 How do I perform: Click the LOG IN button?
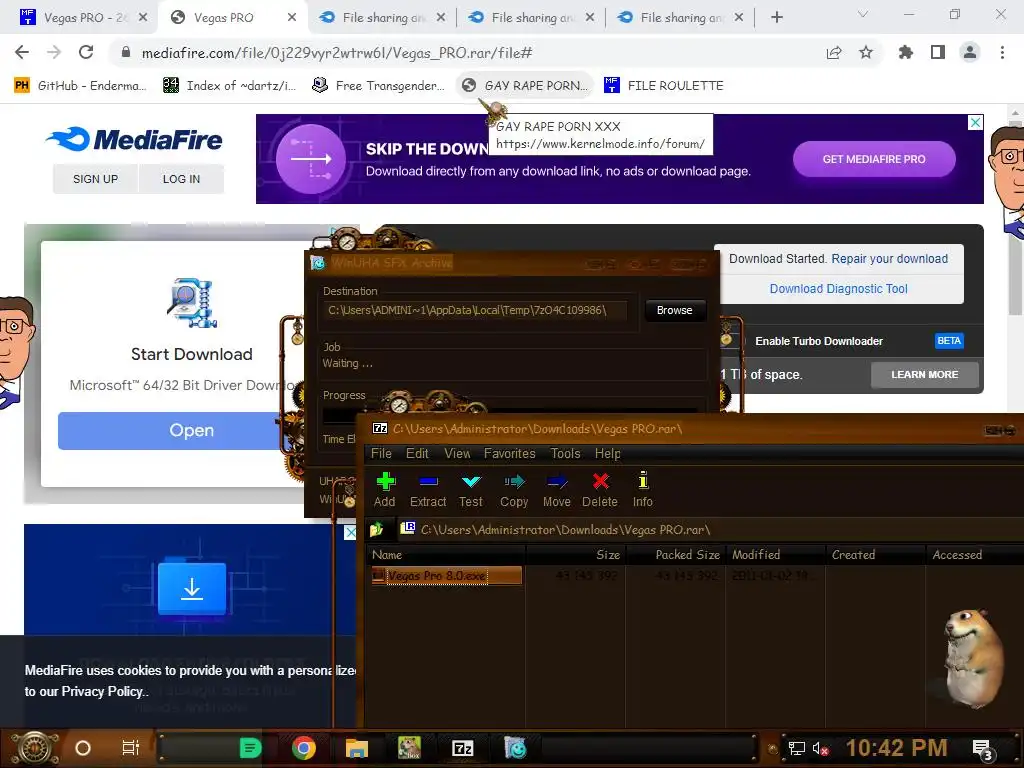pyautogui.click(x=182, y=179)
